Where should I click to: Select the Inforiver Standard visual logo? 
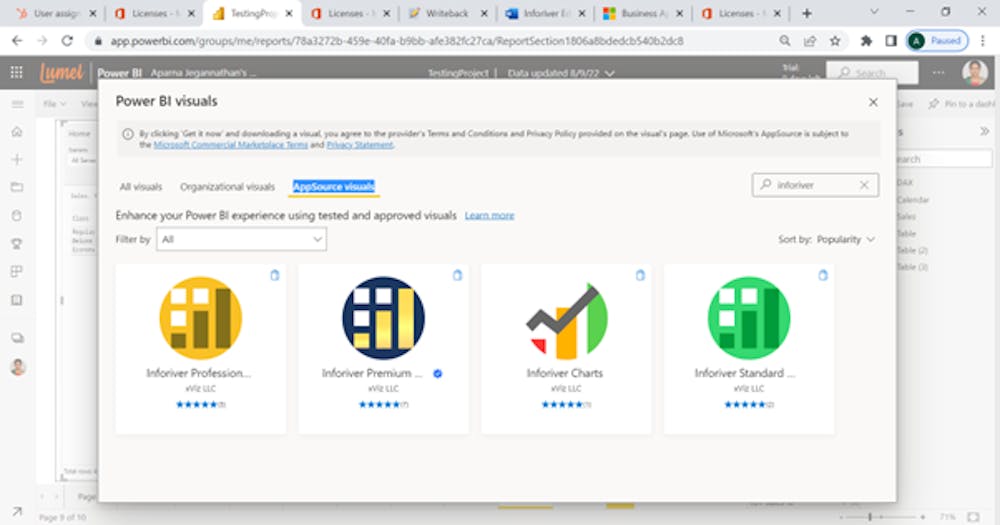click(749, 318)
